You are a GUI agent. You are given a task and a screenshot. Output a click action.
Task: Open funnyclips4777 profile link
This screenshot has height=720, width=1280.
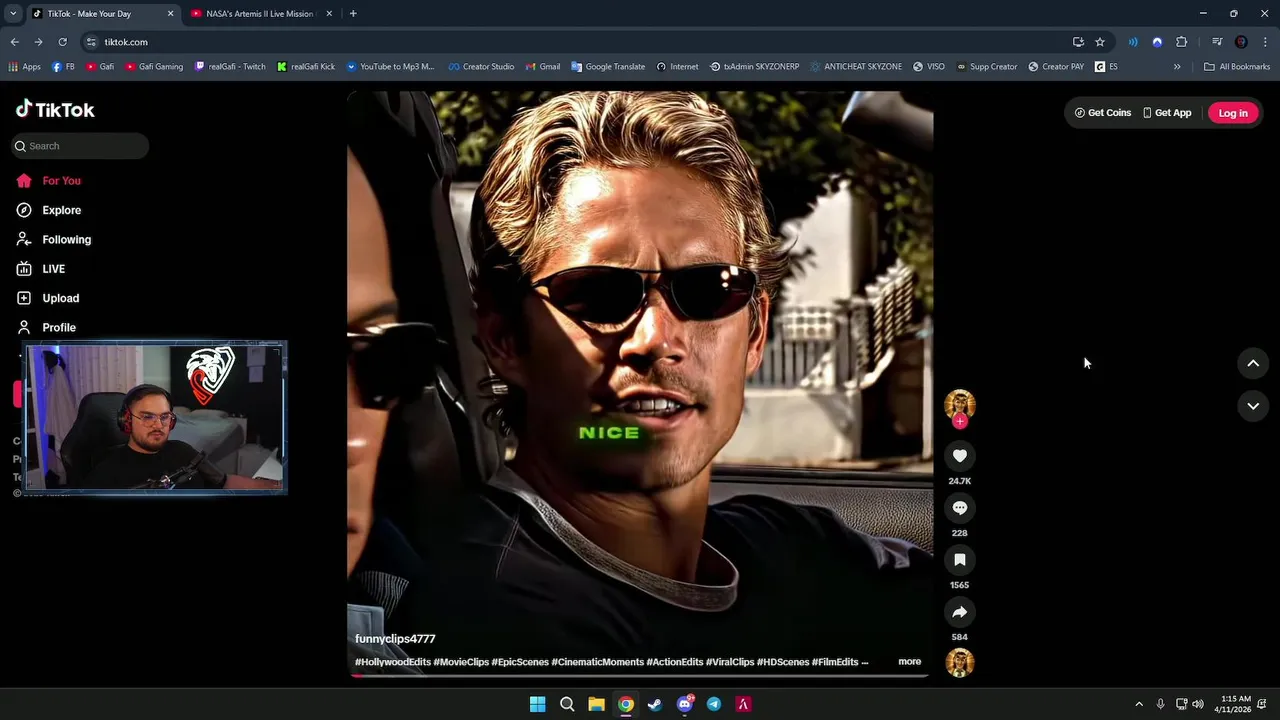(395, 639)
